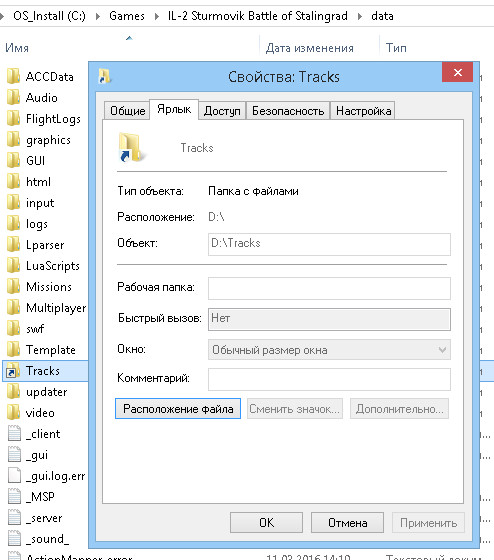Click the Расположение файла button
Screen dimensions: 494x560
[x=178, y=409]
